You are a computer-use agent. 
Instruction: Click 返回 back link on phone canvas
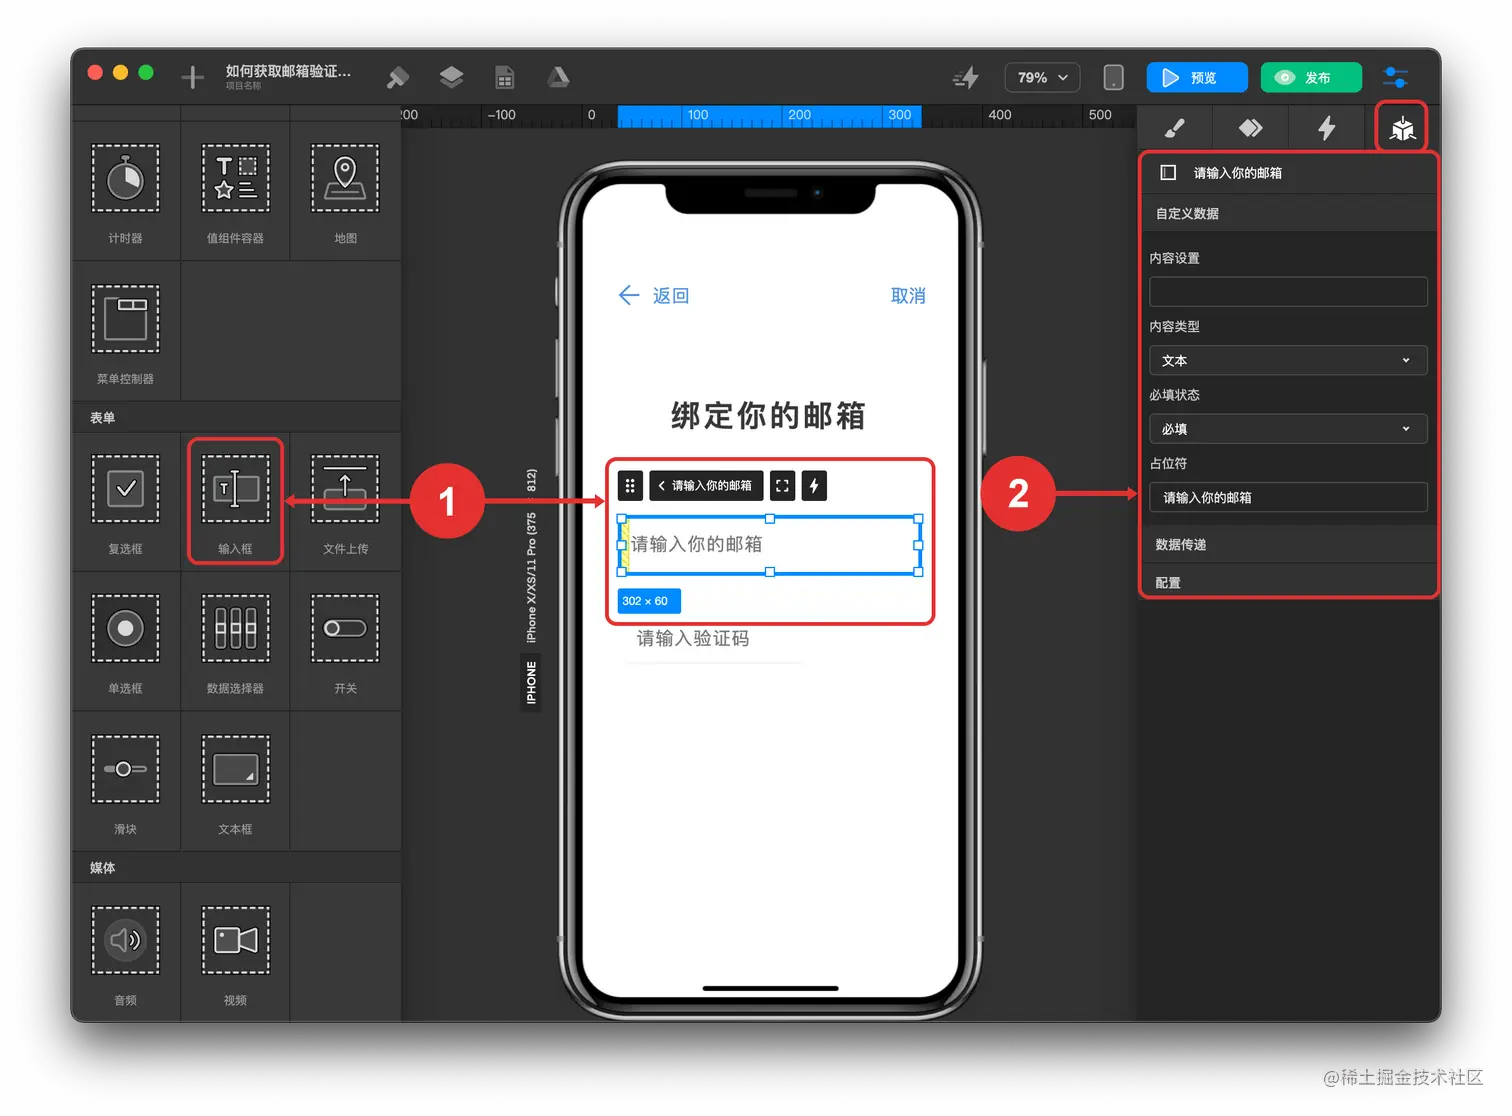pos(654,295)
